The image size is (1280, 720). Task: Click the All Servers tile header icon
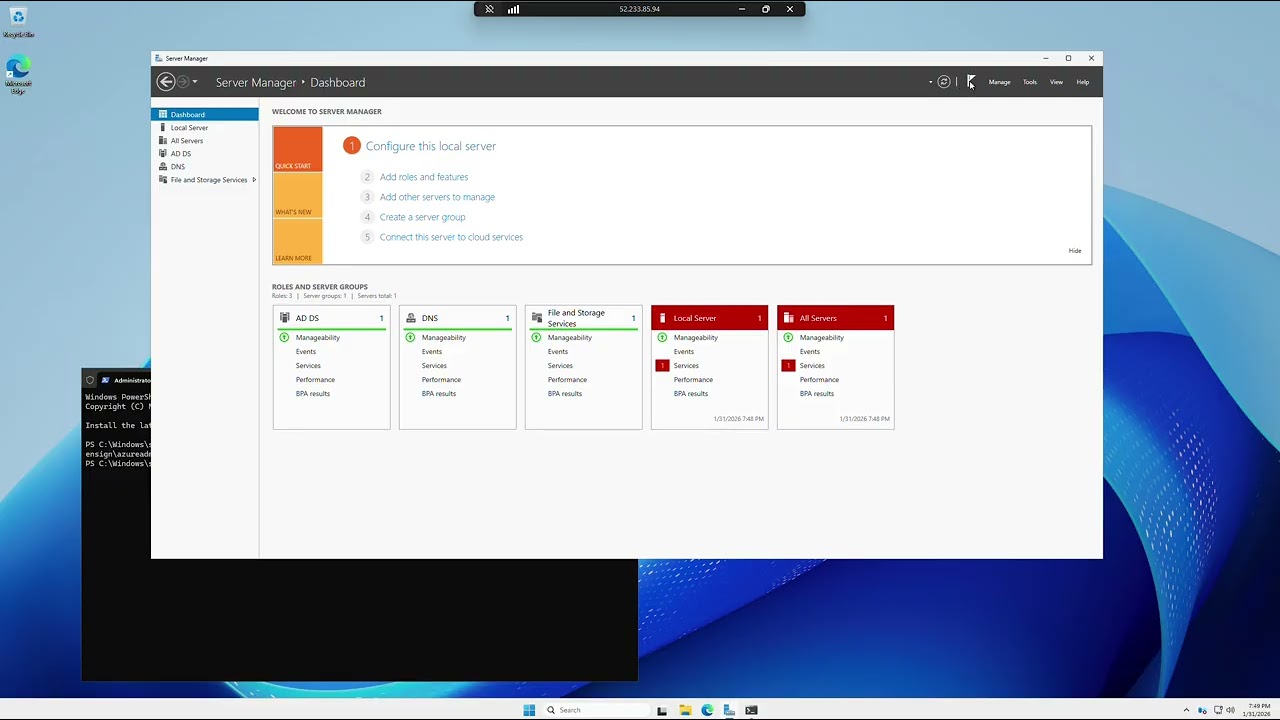[x=789, y=318]
